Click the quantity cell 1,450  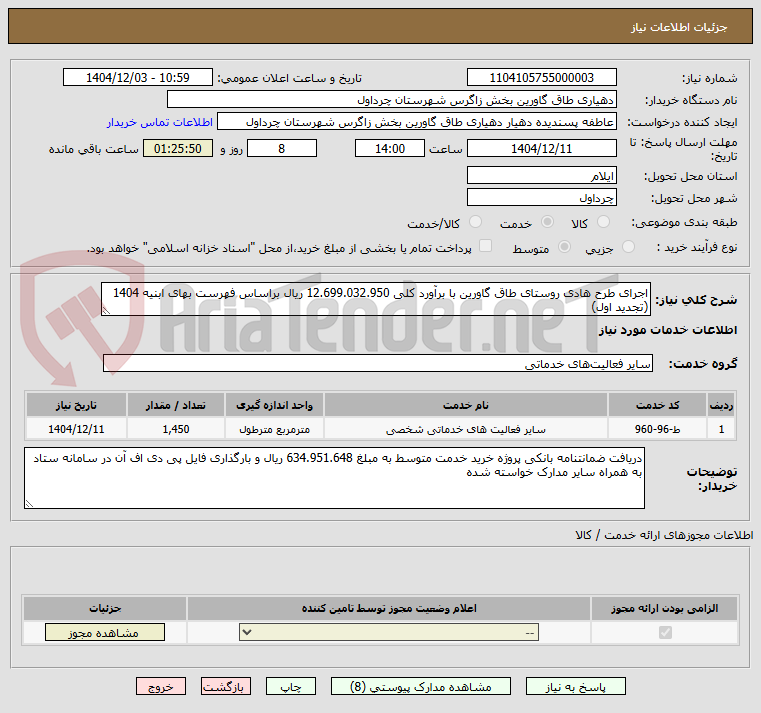click(176, 429)
